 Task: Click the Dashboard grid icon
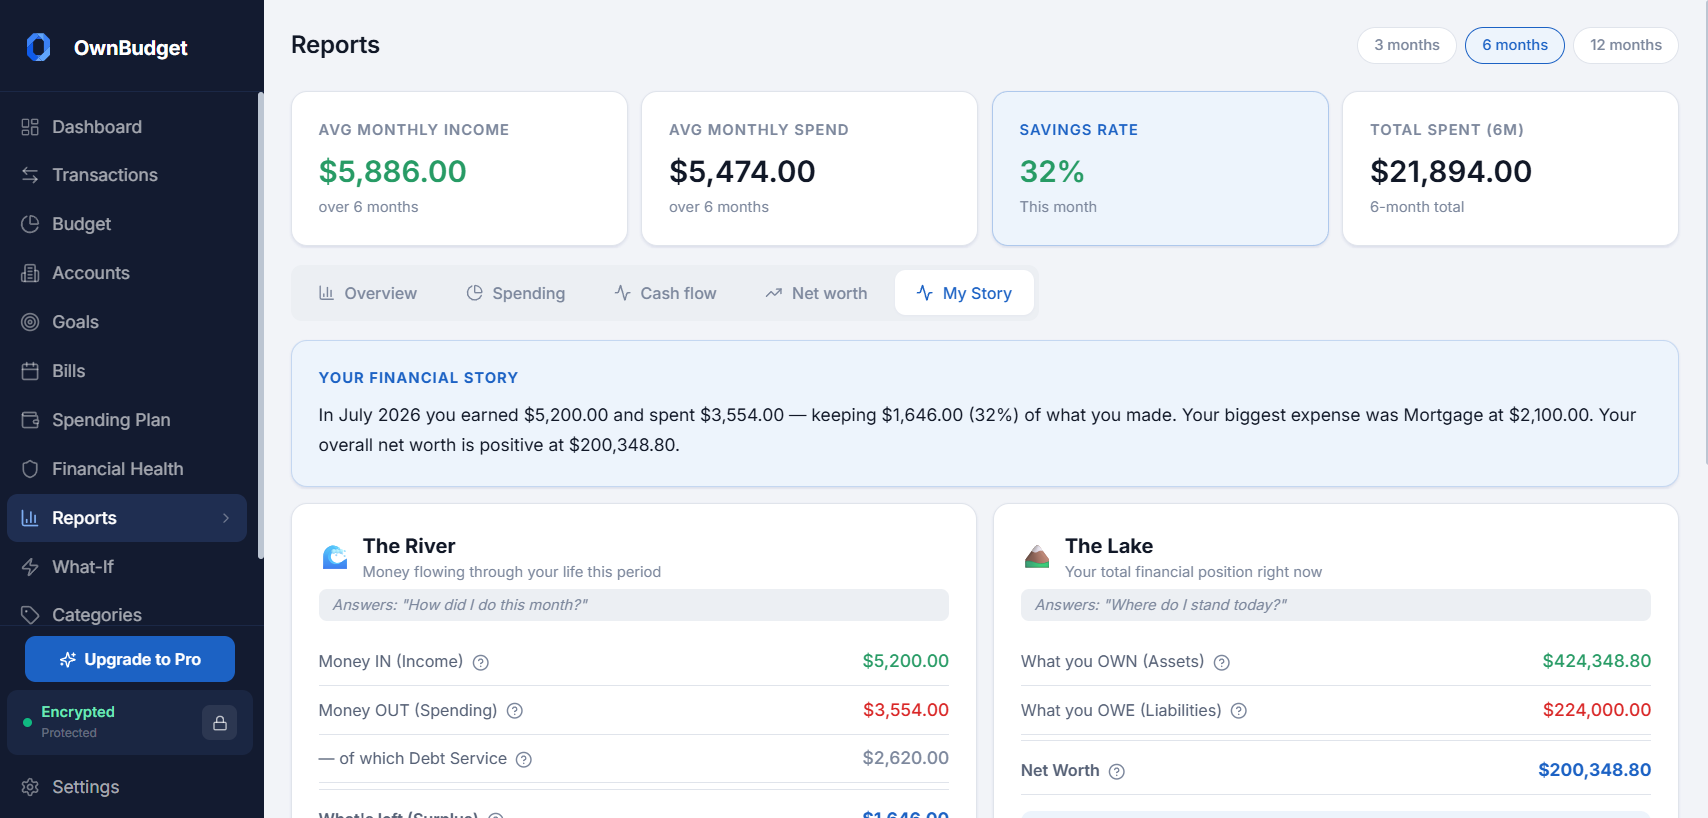pos(30,127)
